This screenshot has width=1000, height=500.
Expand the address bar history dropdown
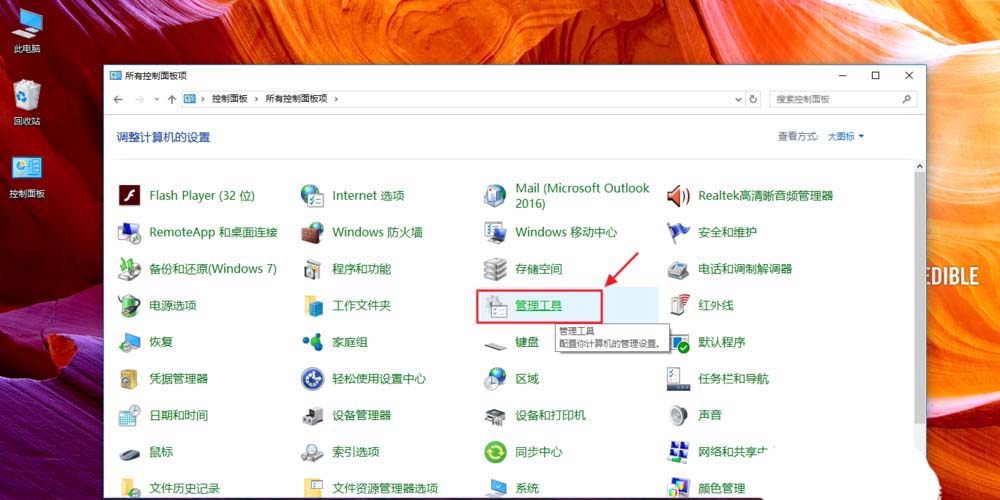(x=739, y=99)
